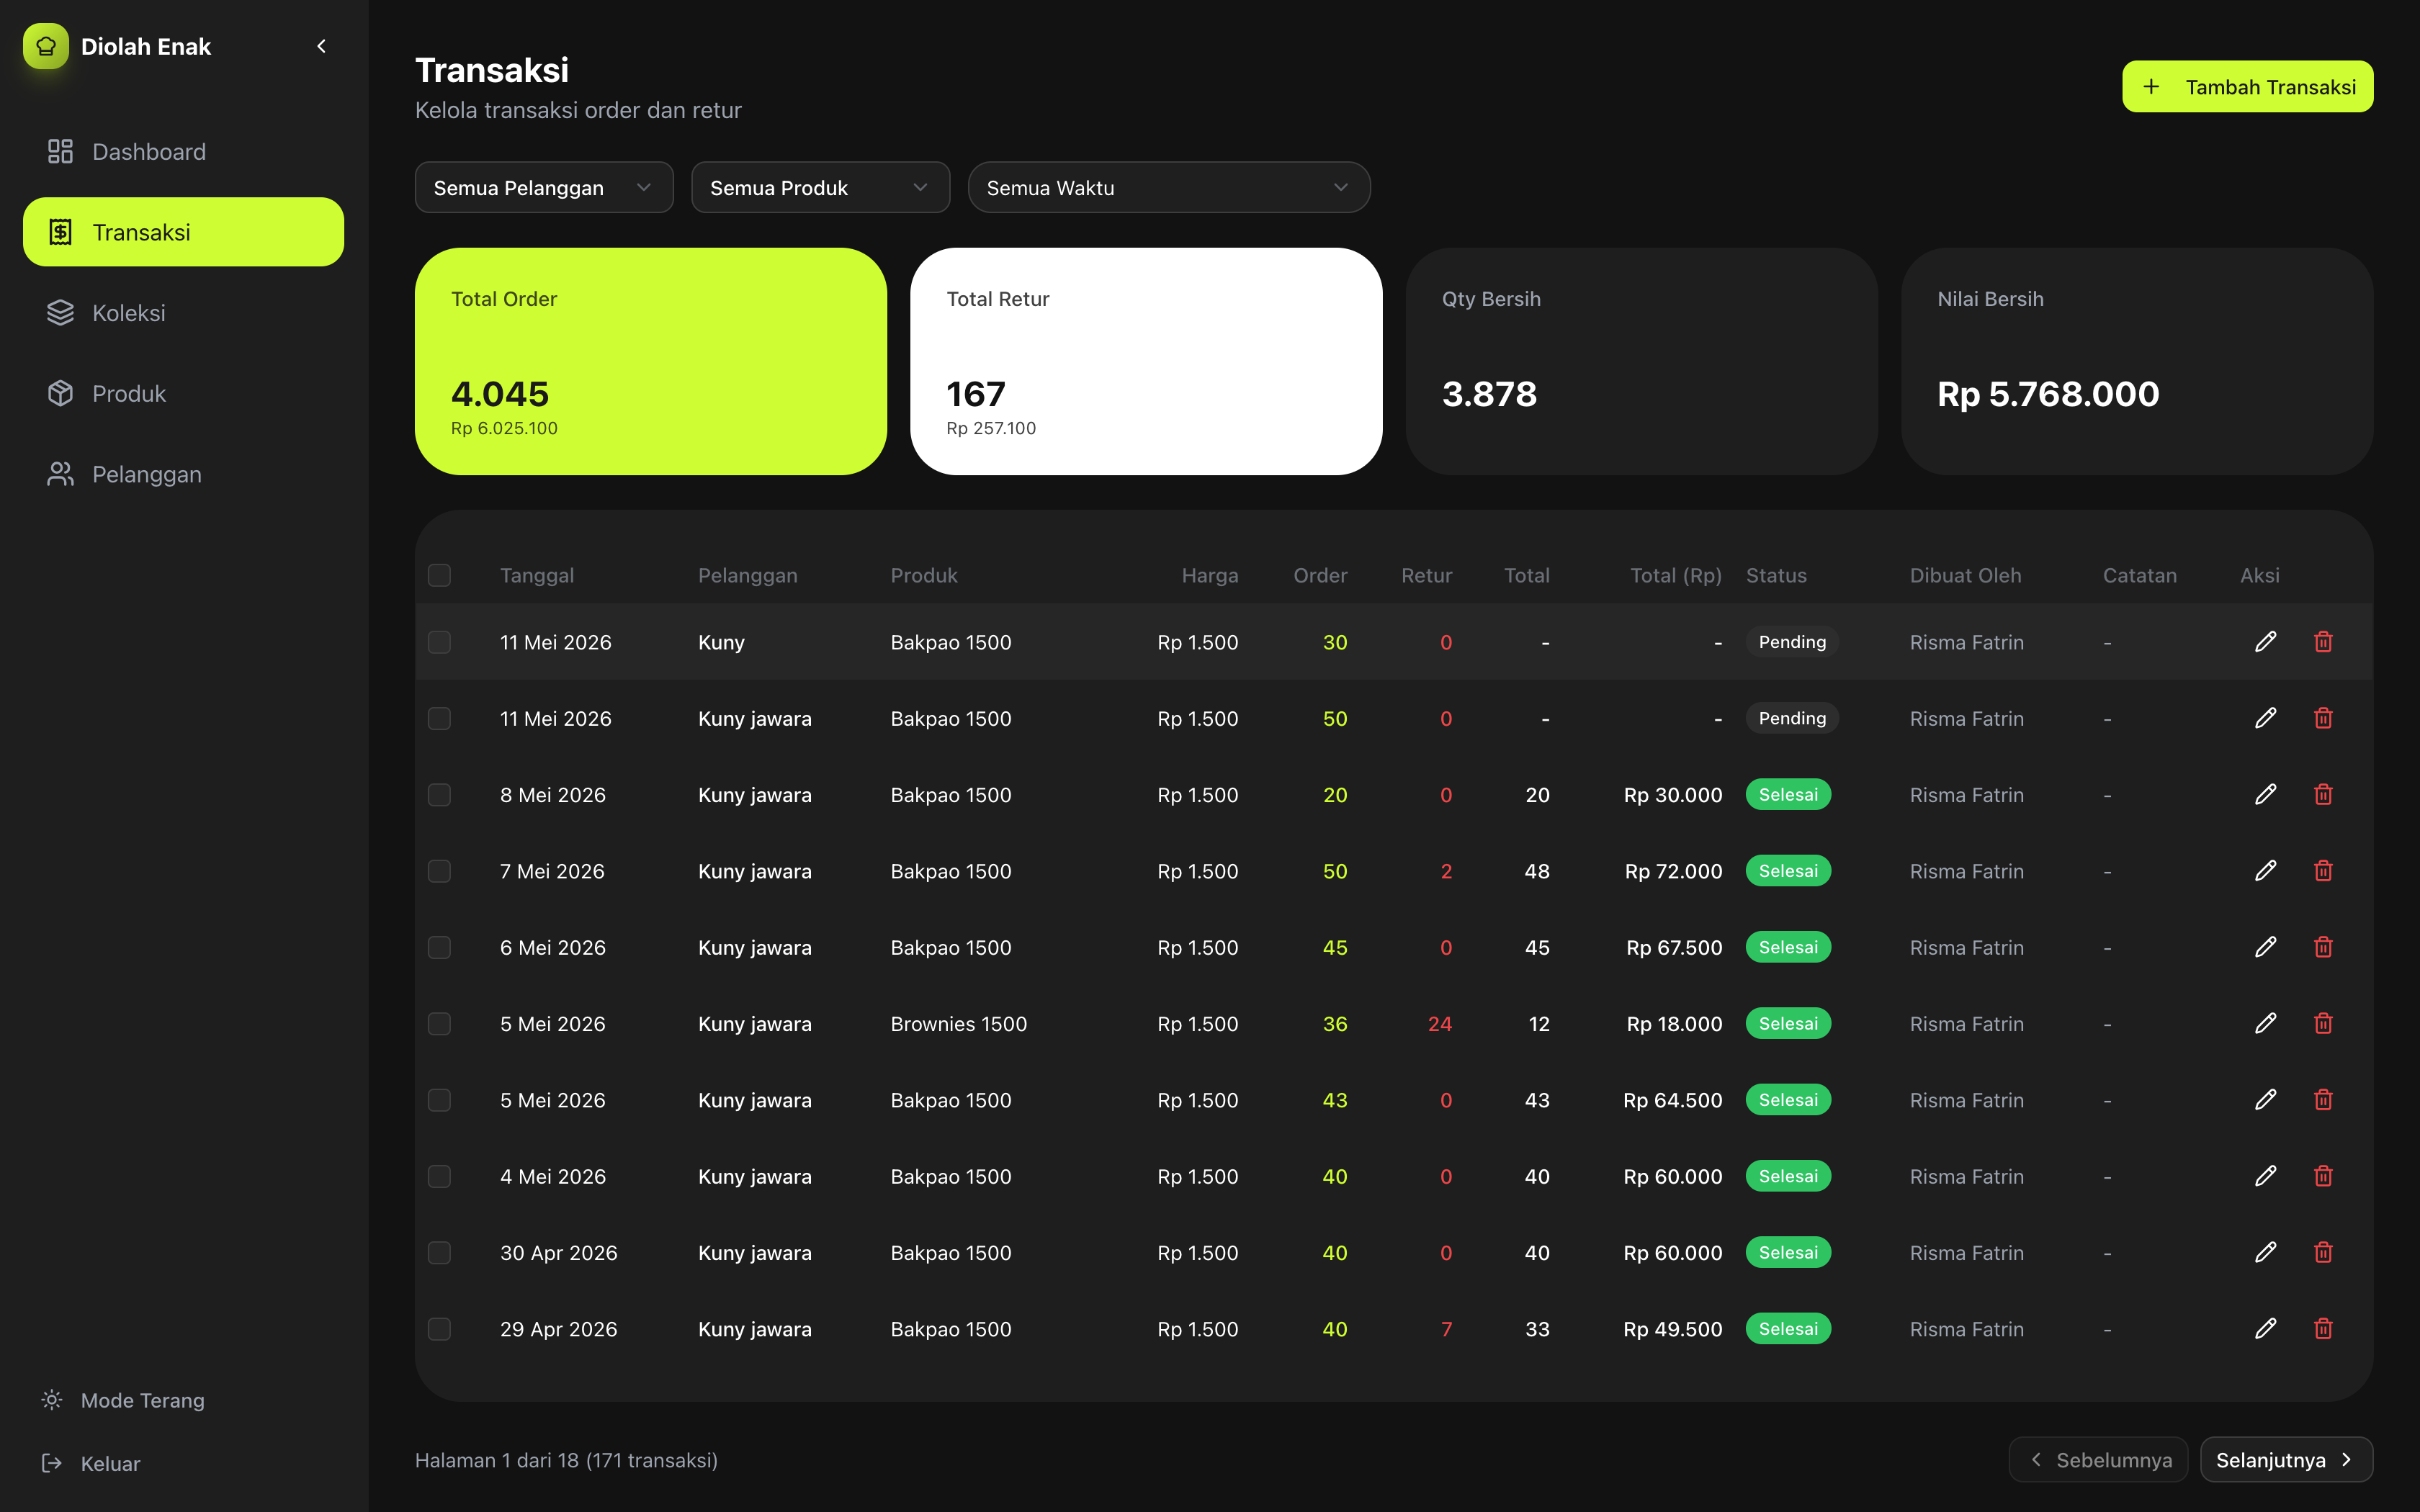Delete the 30 Apr 2026 transaction row
This screenshot has height=1512, width=2420.
(2323, 1252)
